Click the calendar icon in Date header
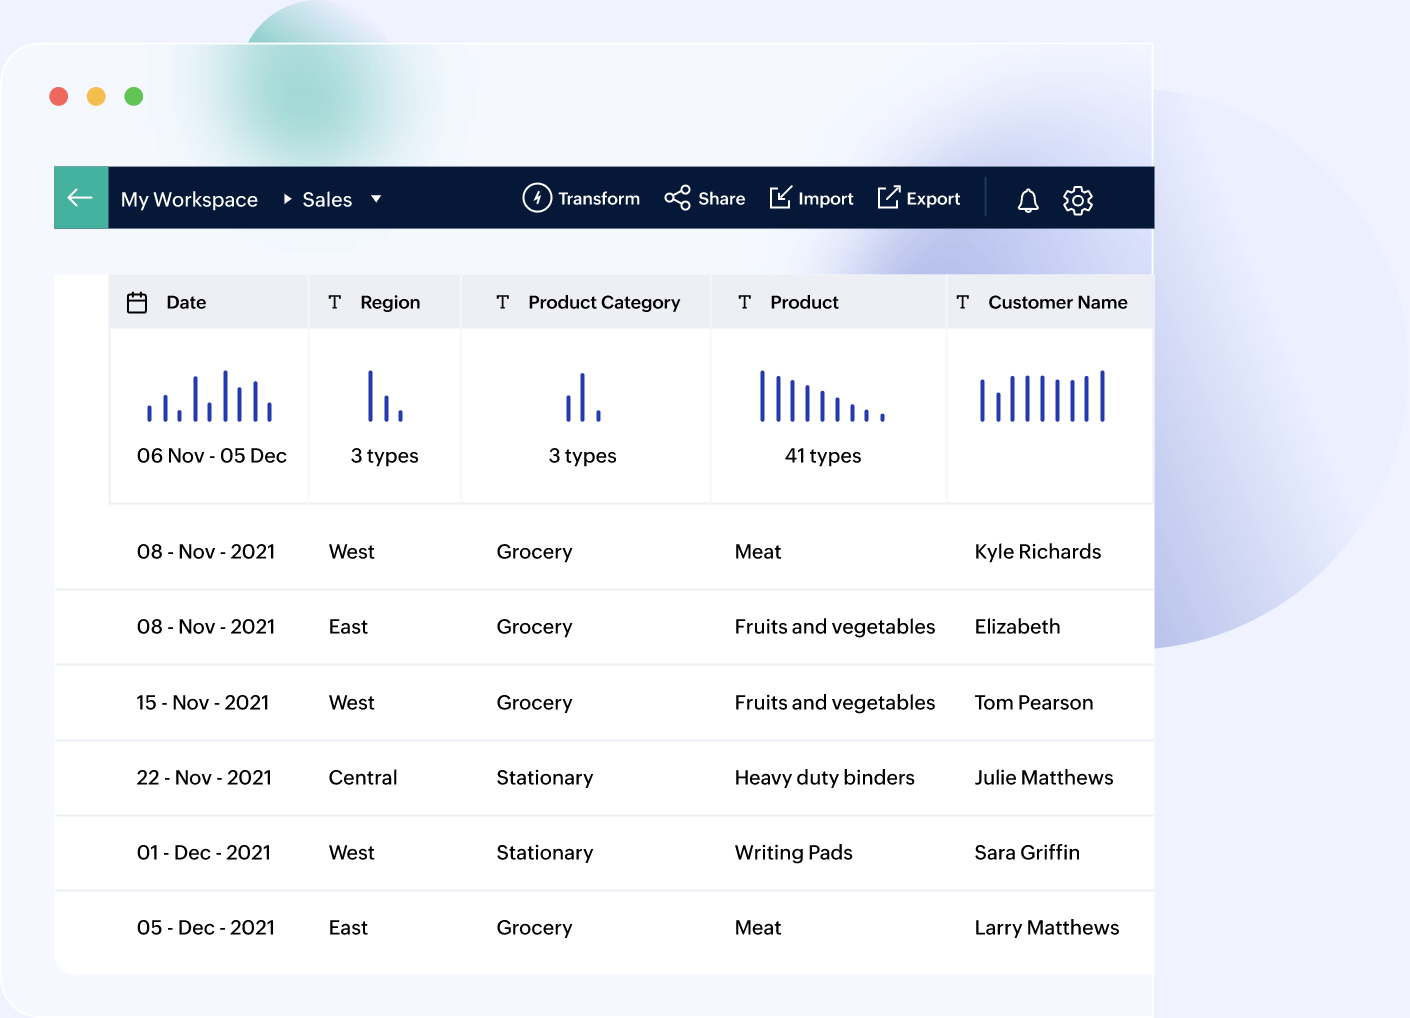This screenshot has width=1410, height=1018. tap(137, 302)
